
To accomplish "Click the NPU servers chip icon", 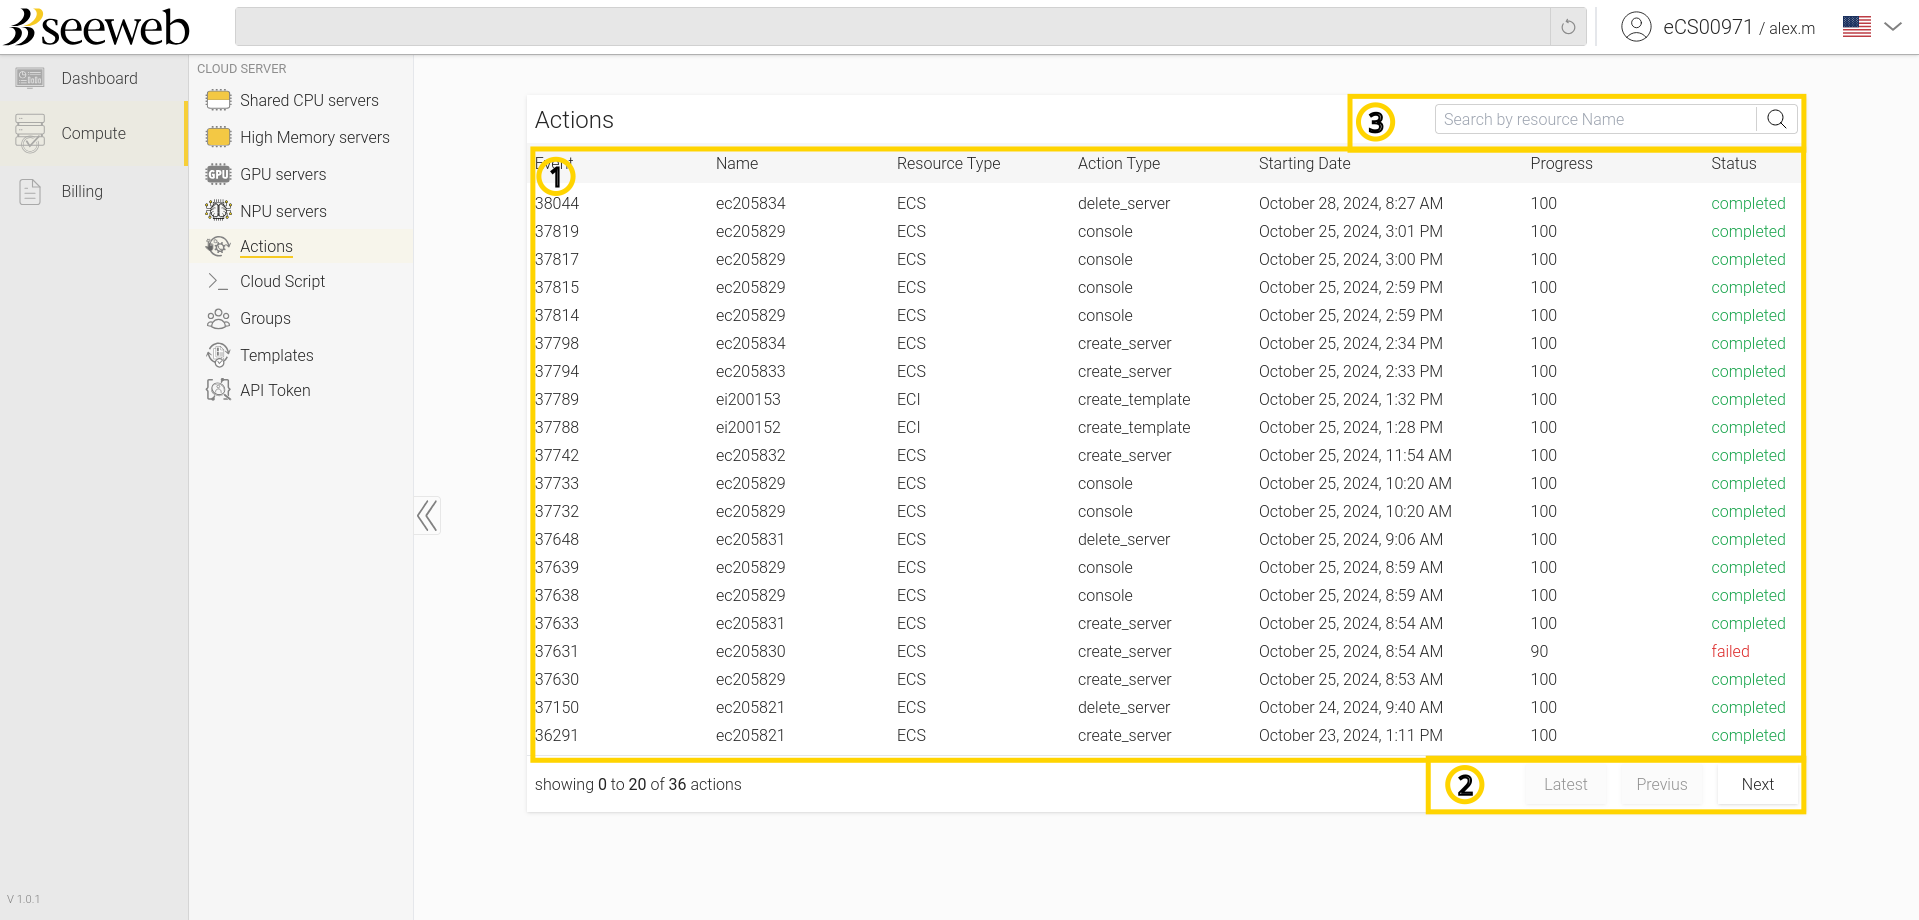I will click(218, 211).
